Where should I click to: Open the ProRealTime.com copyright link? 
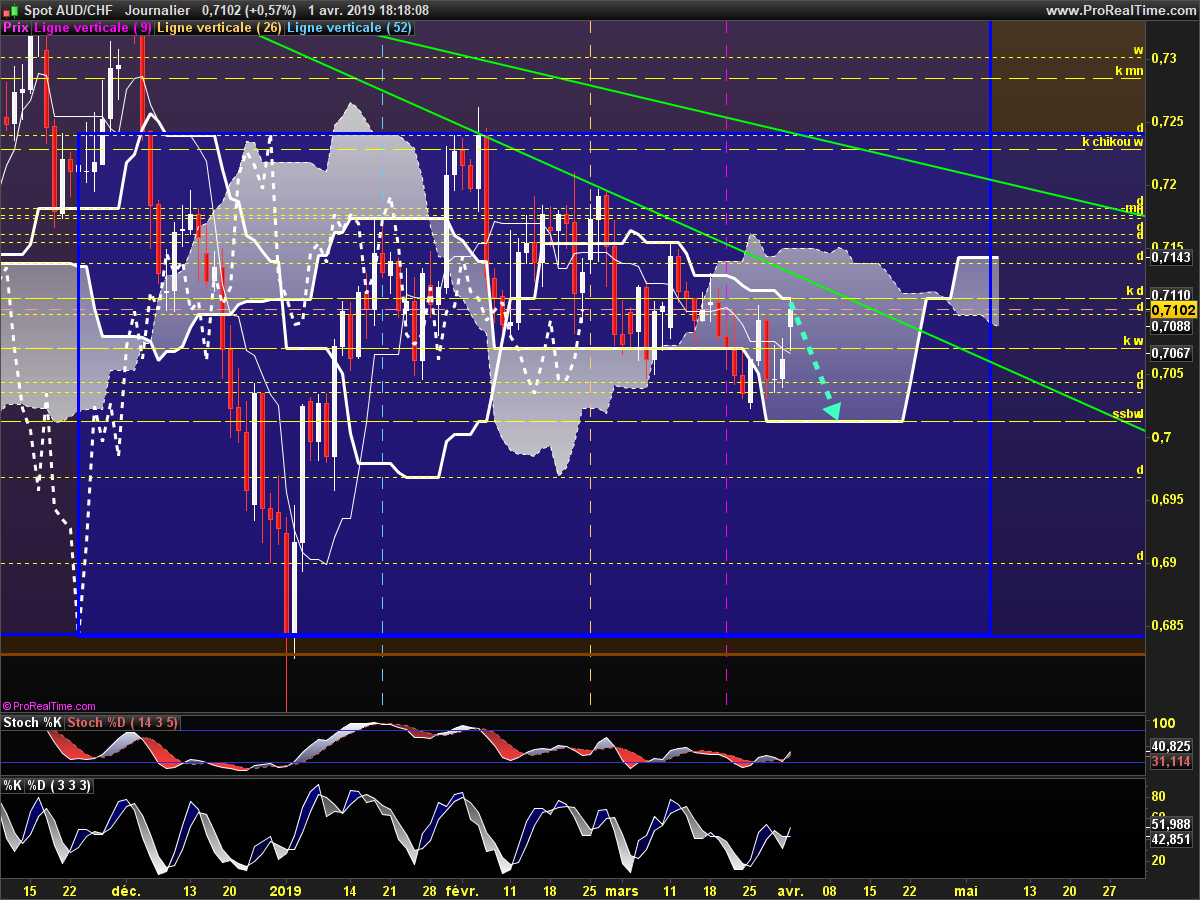49,705
